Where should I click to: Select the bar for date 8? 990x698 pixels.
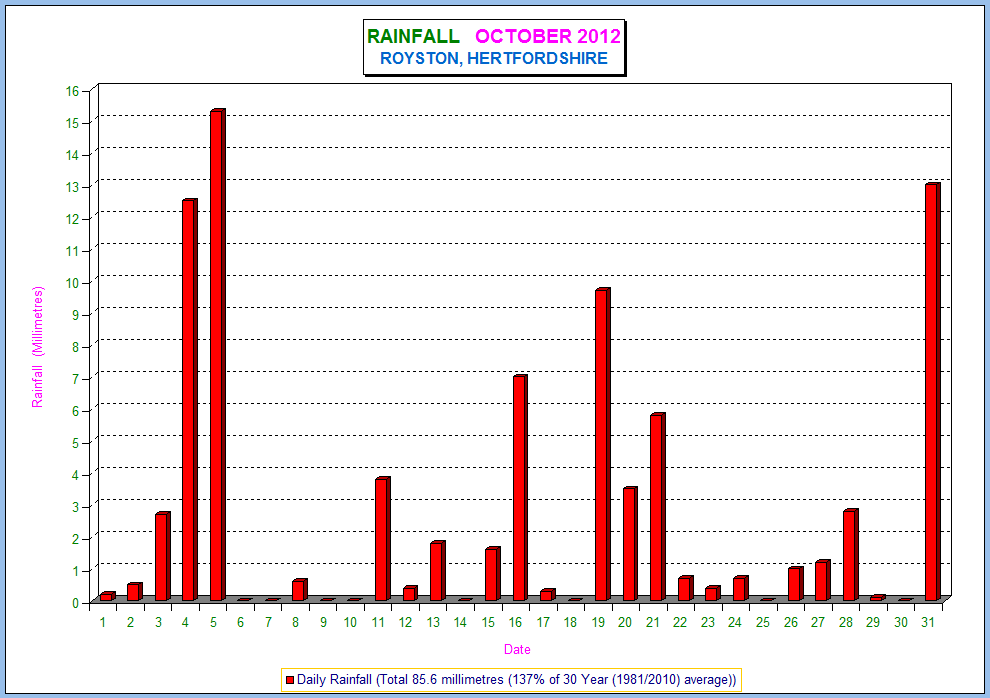(299, 589)
